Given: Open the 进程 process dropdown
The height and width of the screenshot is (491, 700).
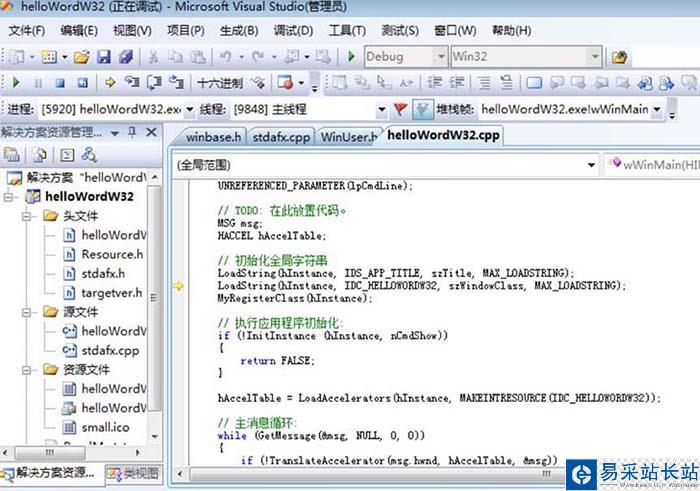Looking at the screenshot, I should pos(189,109).
